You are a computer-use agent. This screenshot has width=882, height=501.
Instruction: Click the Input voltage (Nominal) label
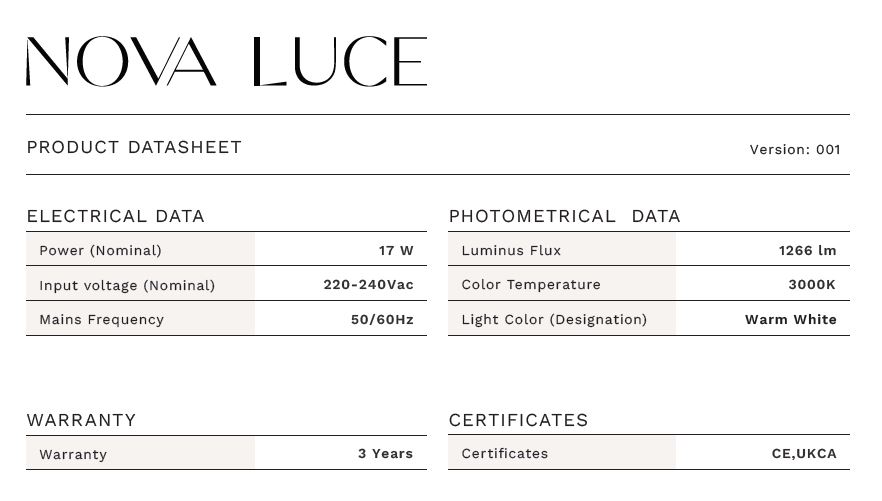[127, 286]
